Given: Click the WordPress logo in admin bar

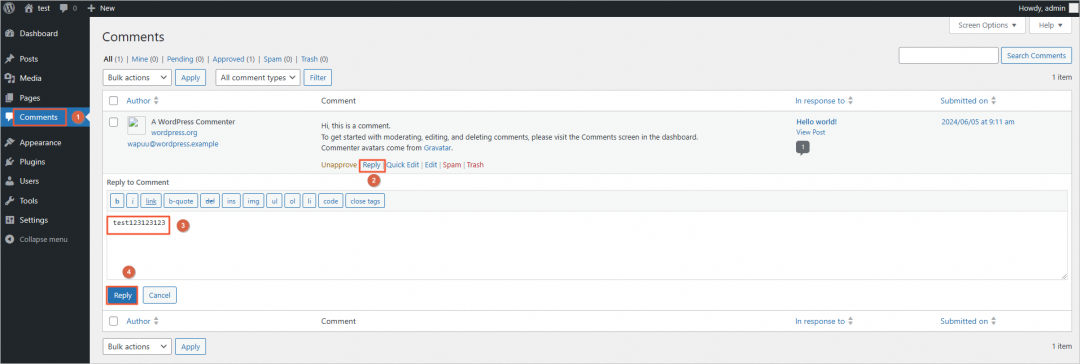Looking at the screenshot, I should click(10, 8).
